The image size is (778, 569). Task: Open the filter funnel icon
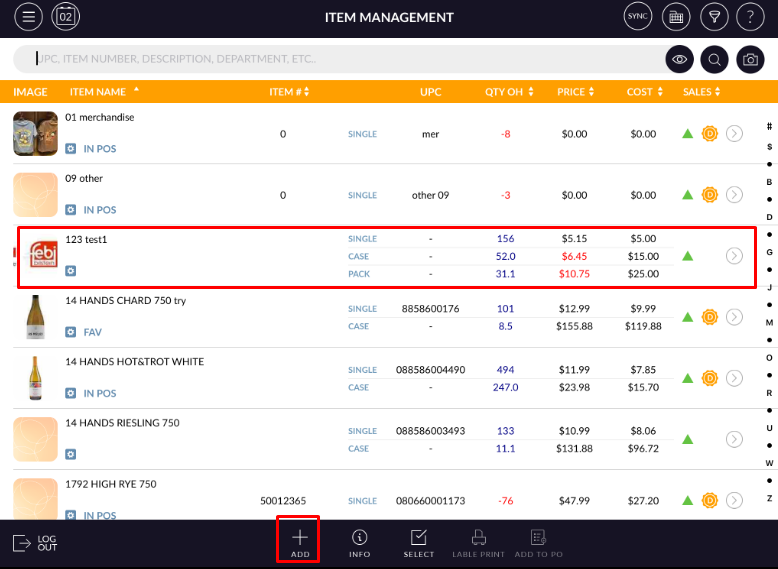(714, 17)
